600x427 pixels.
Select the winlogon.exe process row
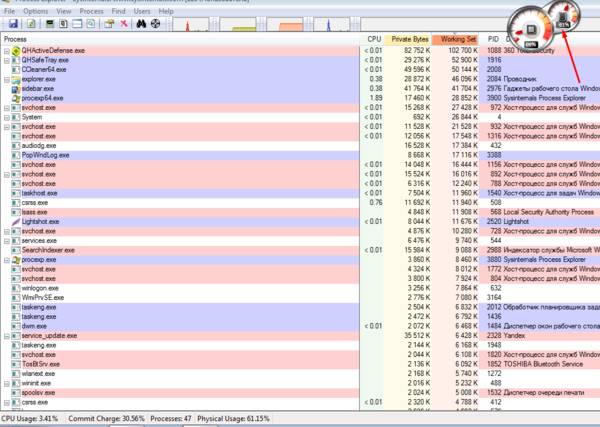click(x=300, y=288)
